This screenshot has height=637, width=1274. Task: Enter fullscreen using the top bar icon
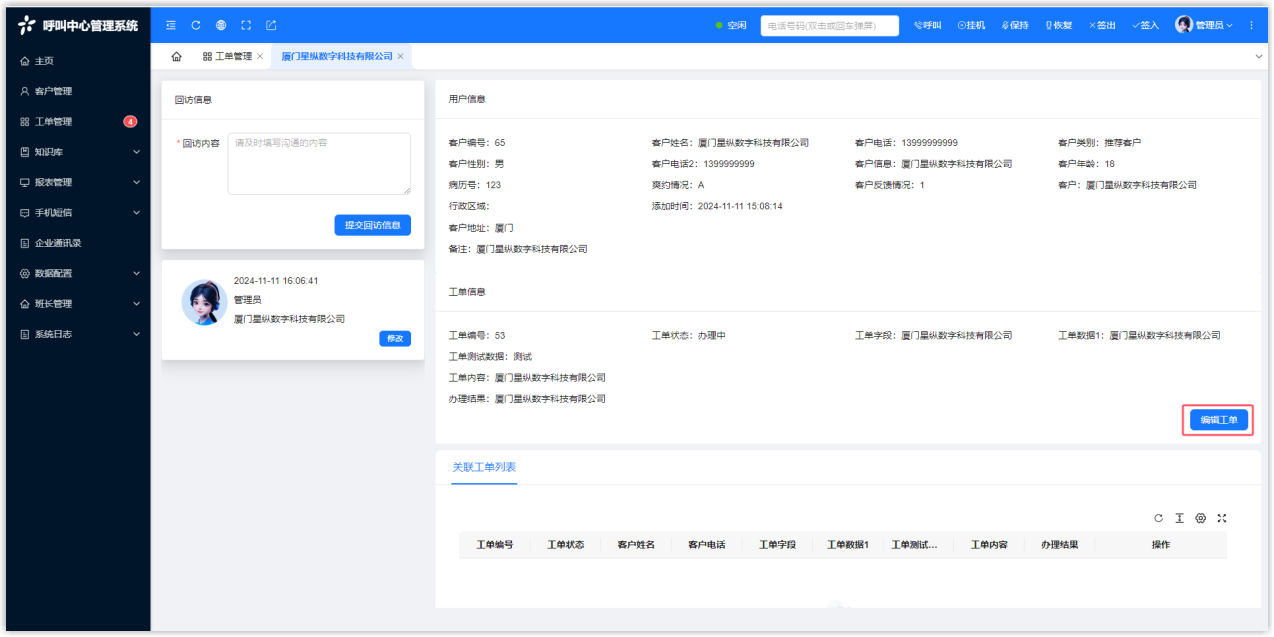pyautogui.click(x=246, y=25)
